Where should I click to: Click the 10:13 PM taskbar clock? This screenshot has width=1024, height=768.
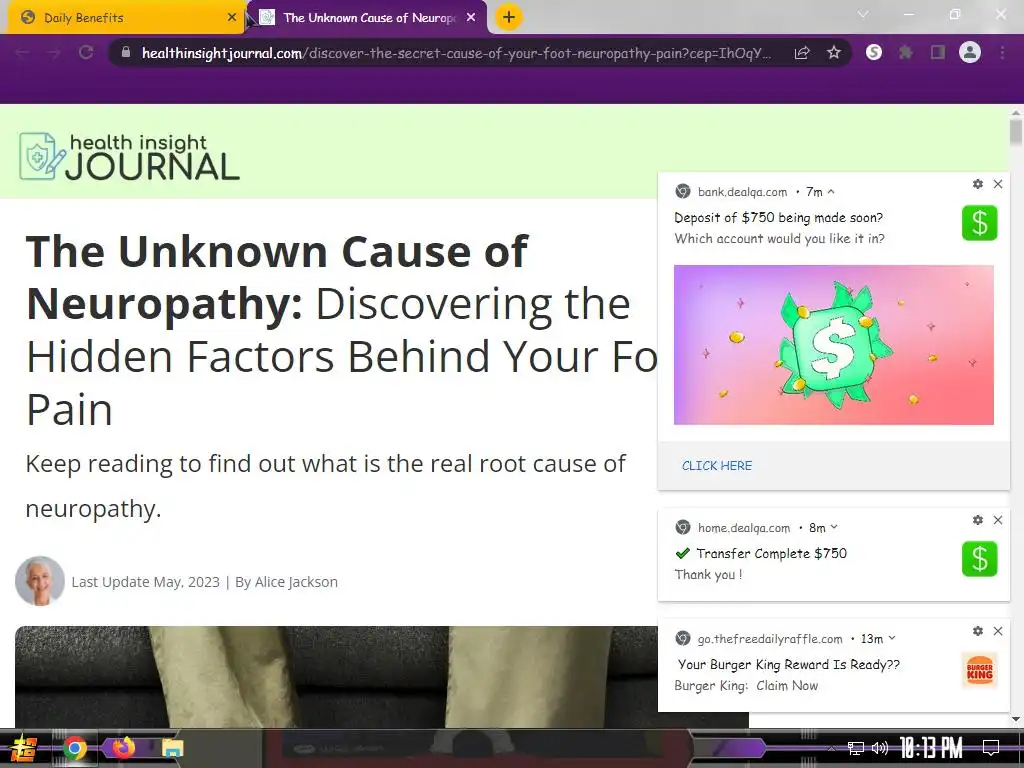931,748
